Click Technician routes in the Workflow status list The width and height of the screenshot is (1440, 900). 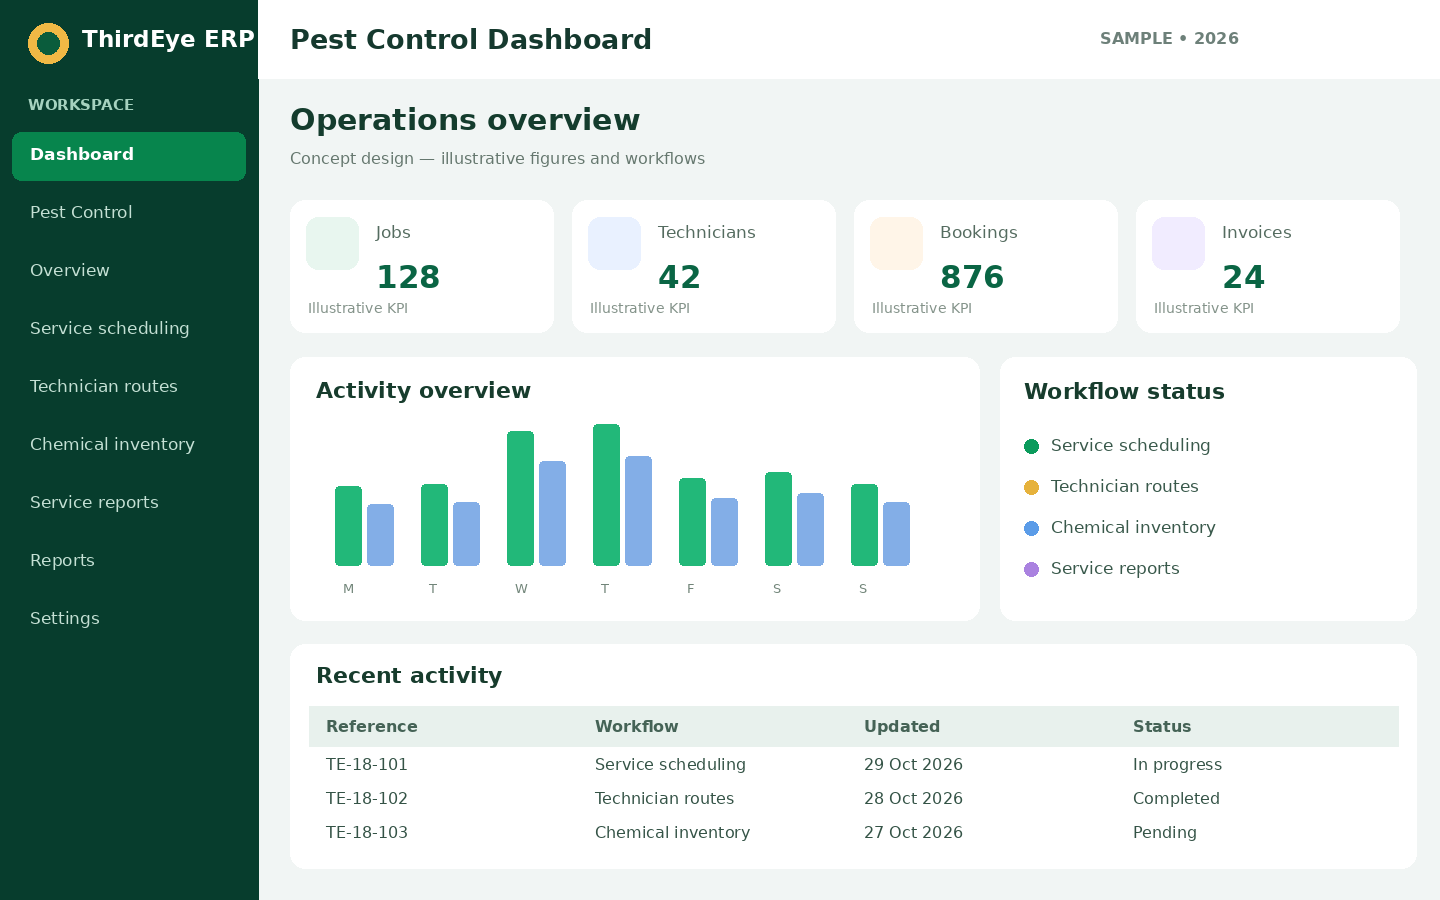pos(1124,486)
